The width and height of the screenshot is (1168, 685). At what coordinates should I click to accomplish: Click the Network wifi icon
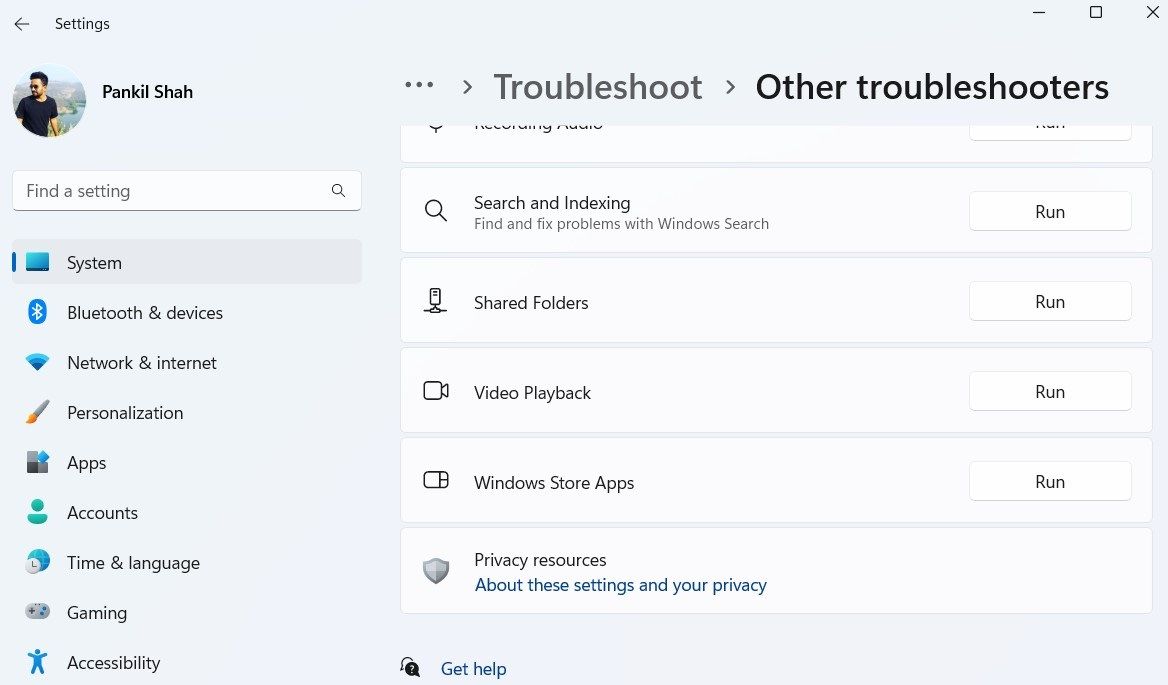click(x=37, y=363)
